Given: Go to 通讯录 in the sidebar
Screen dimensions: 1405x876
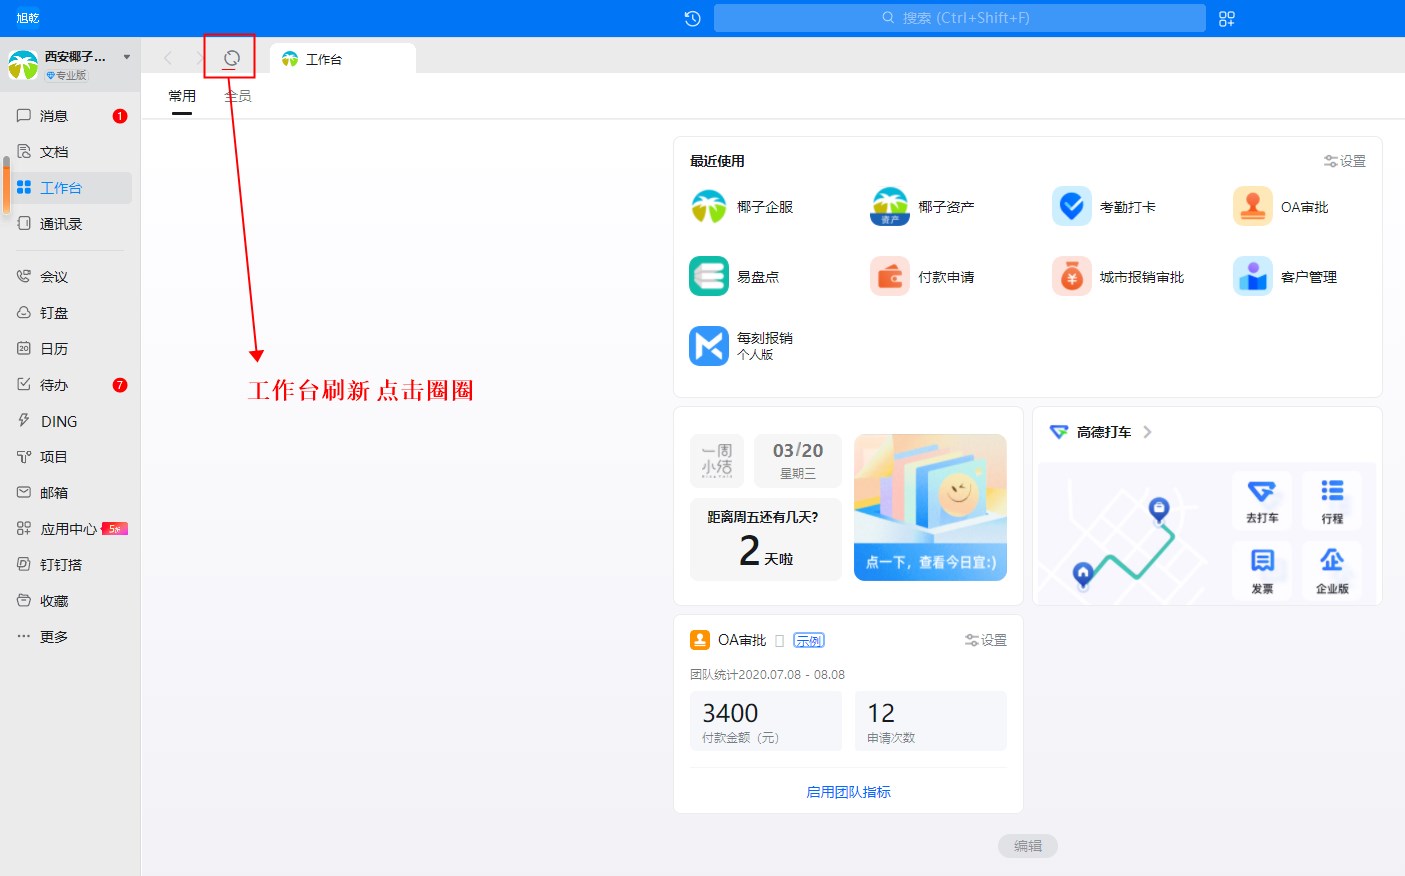Looking at the screenshot, I should [x=70, y=224].
